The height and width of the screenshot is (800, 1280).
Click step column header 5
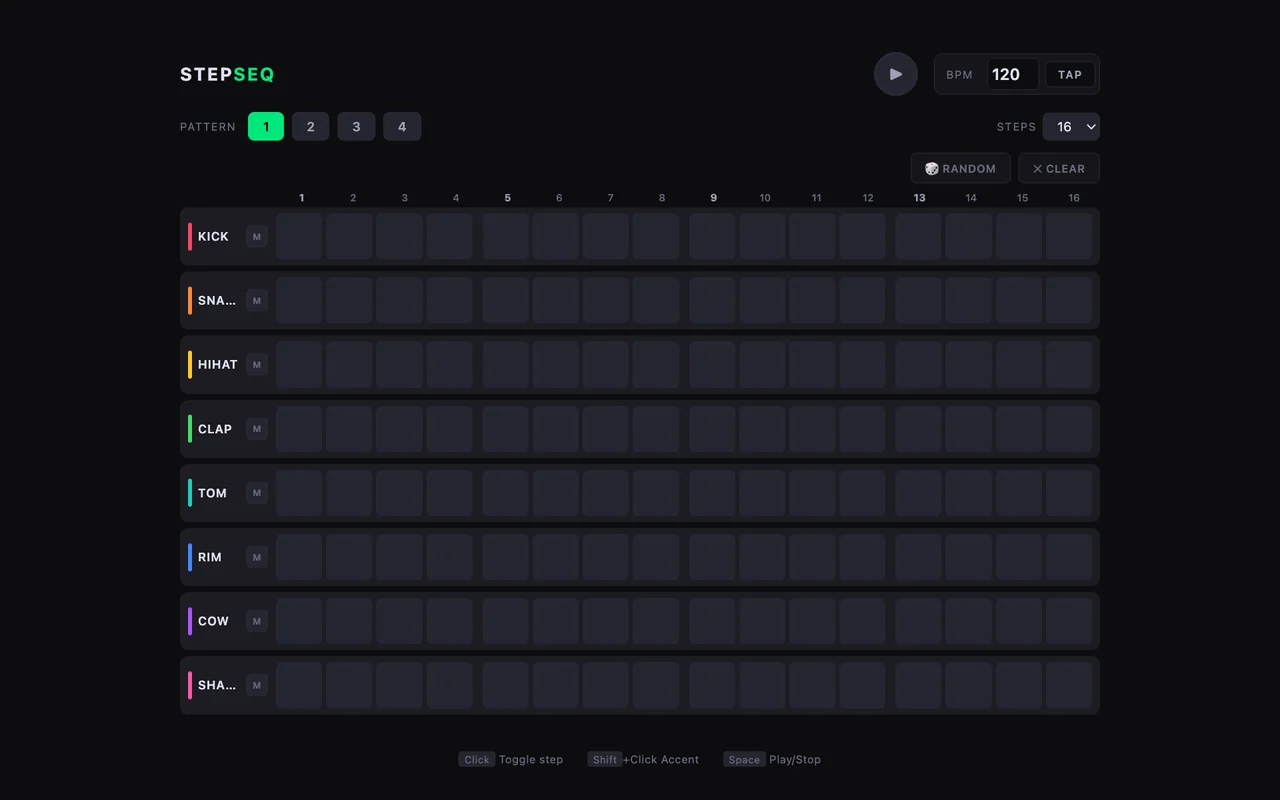pos(507,198)
